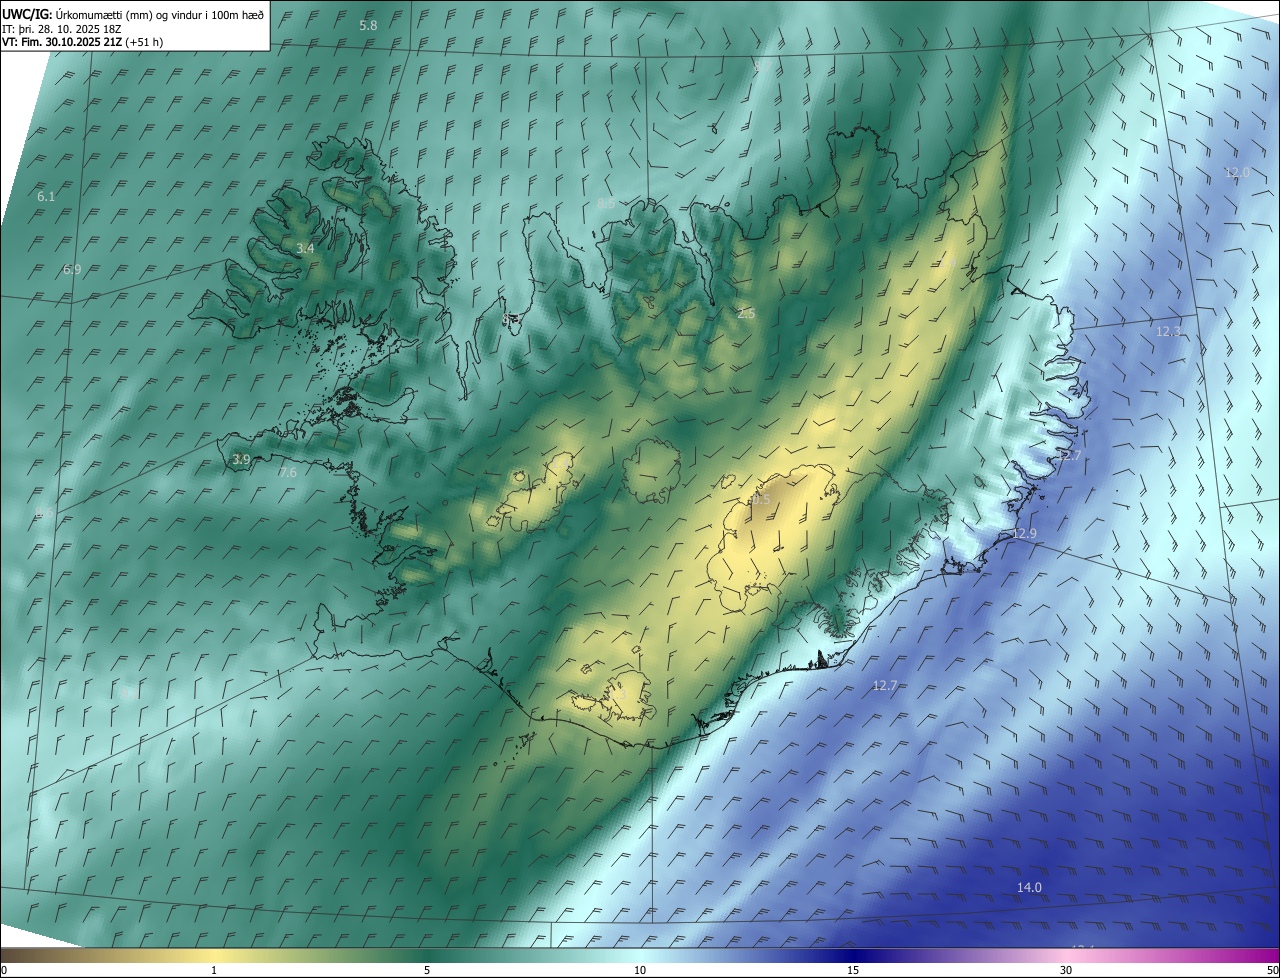Click the 12.9 value label on the map
The width and height of the screenshot is (1280, 978).
click(1024, 533)
